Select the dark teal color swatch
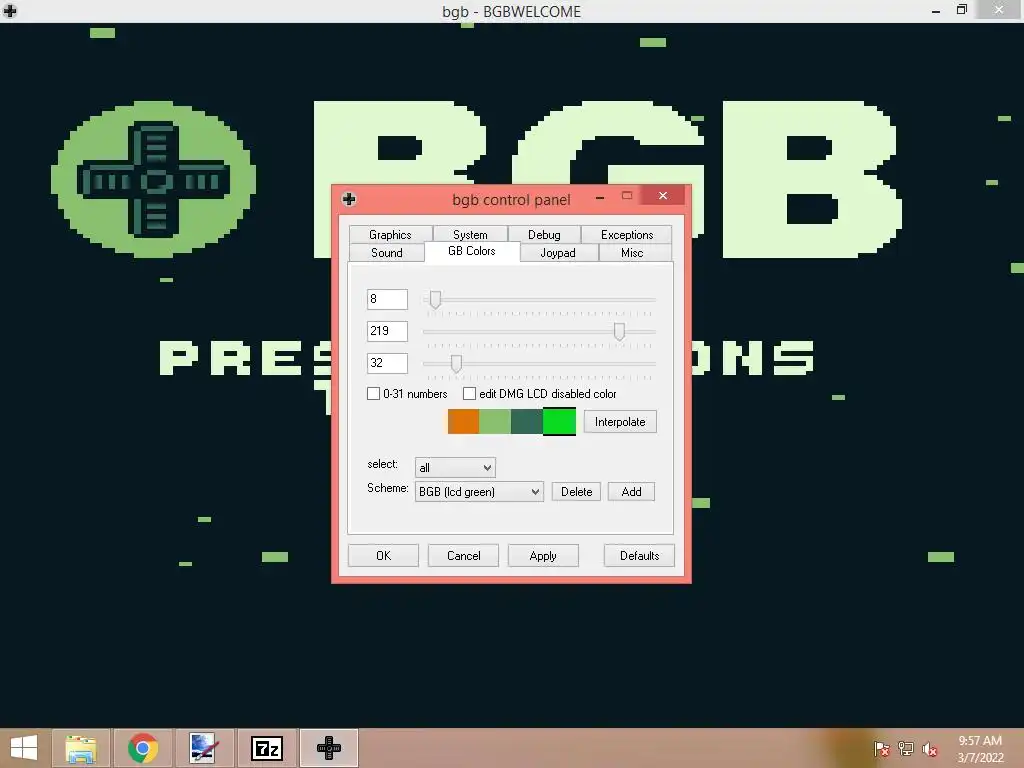This screenshot has height=768, width=1024. (x=527, y=421)
